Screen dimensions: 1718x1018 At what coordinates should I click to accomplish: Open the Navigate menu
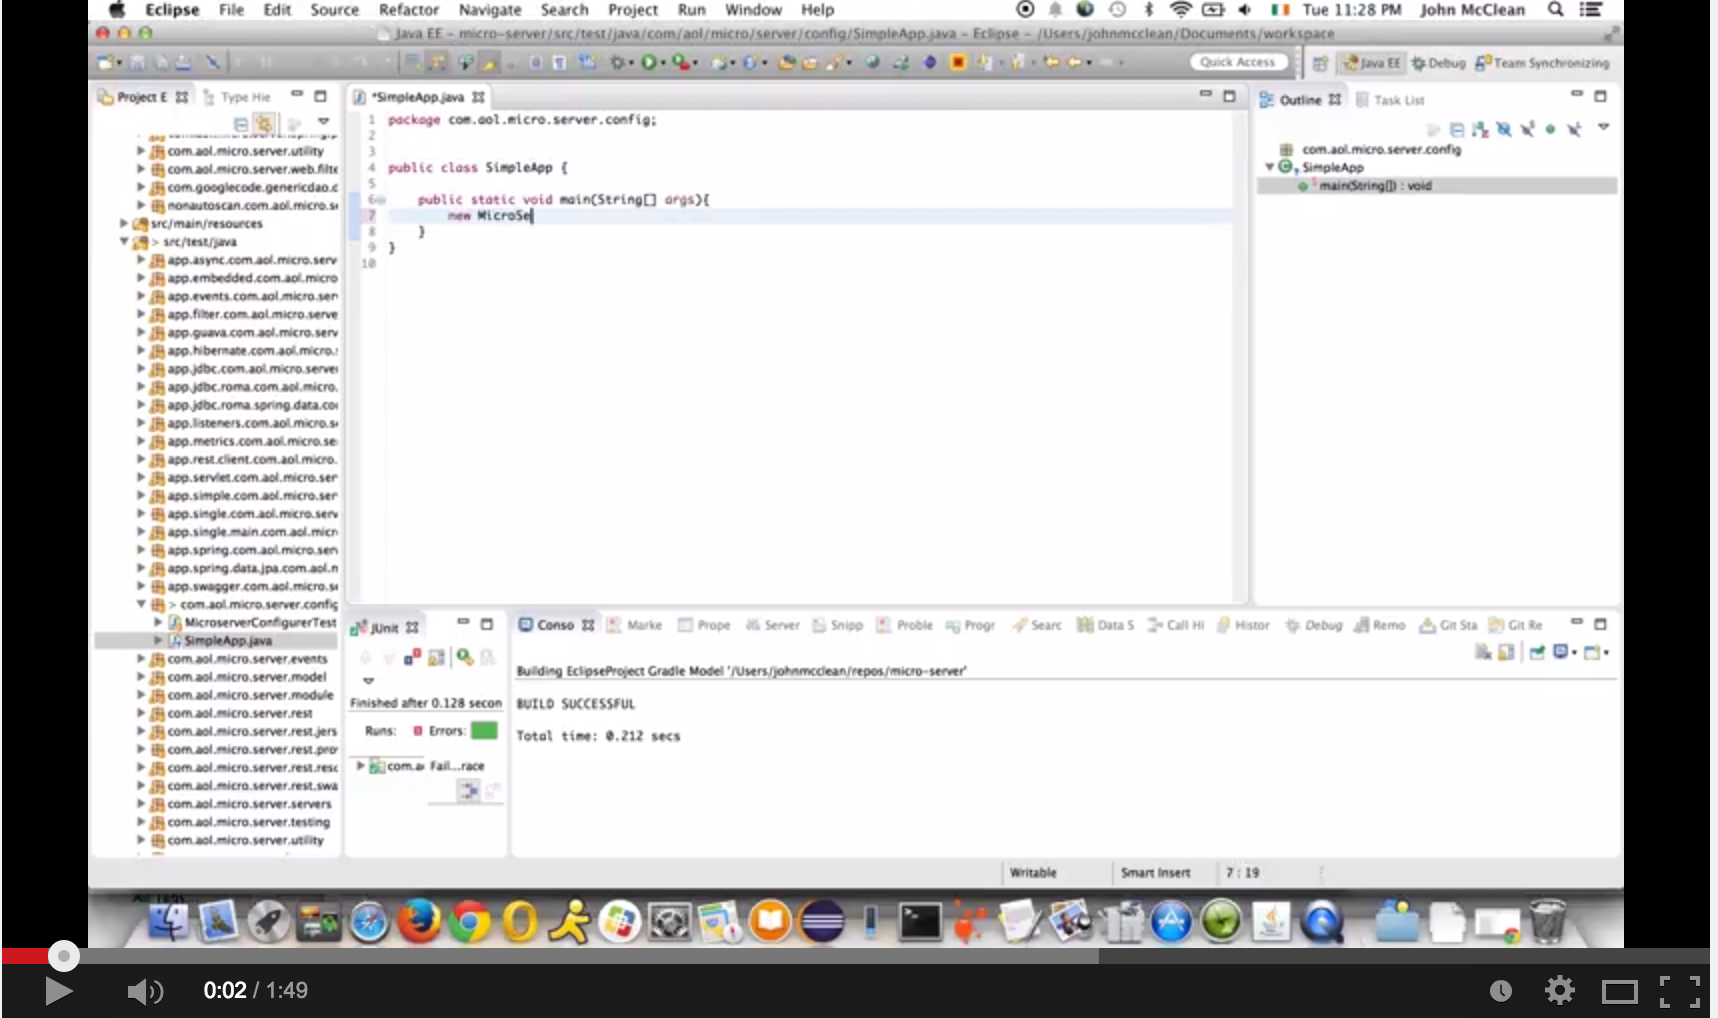click(x=490, y=10)
